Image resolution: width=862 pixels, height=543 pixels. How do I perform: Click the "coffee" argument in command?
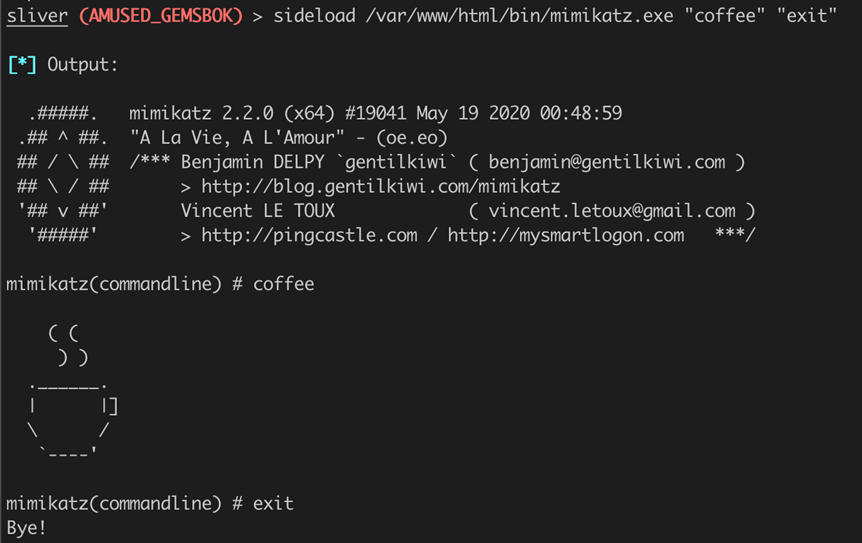tap(725, 16)
